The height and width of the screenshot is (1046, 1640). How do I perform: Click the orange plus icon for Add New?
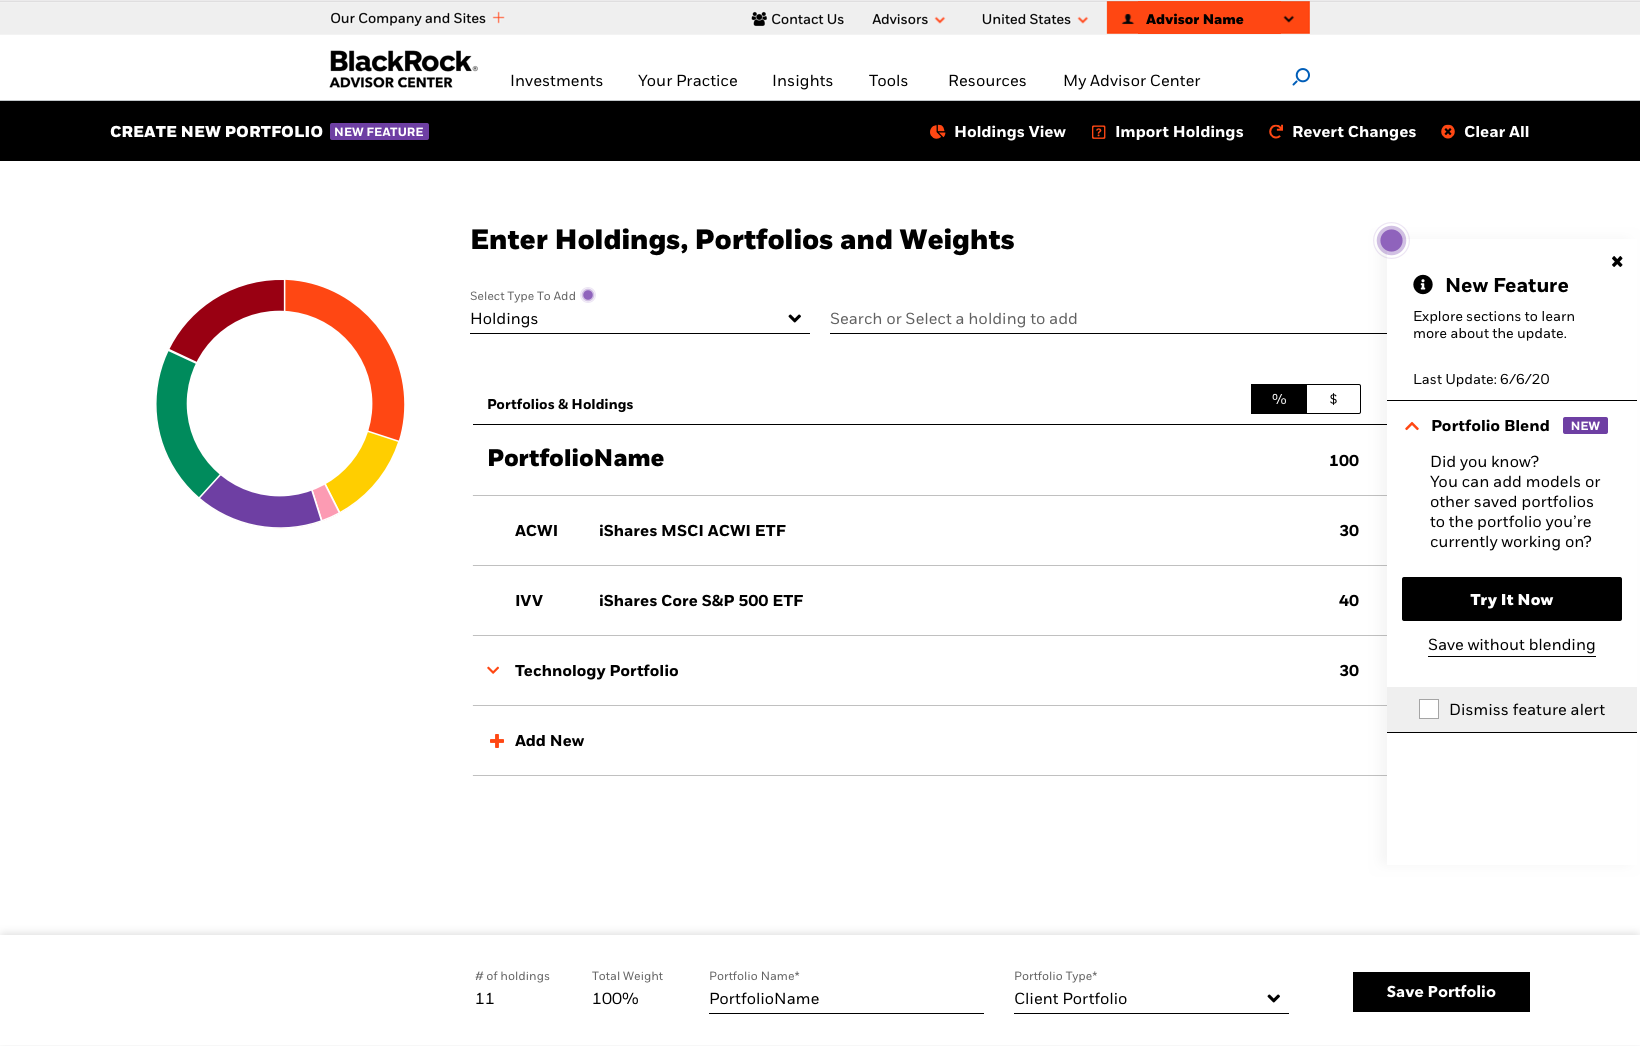coord(497,741)
